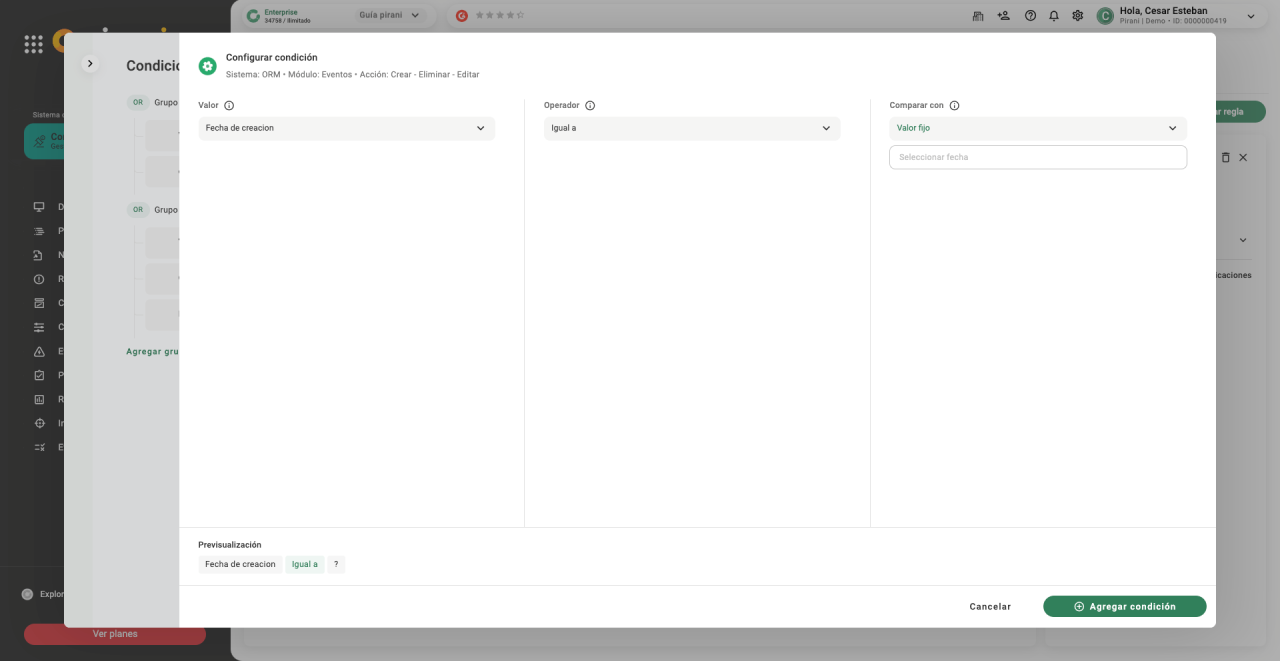1280x661 pixels.
Task: Click the info icon beside Comparar con
Action: coord(954,106)
